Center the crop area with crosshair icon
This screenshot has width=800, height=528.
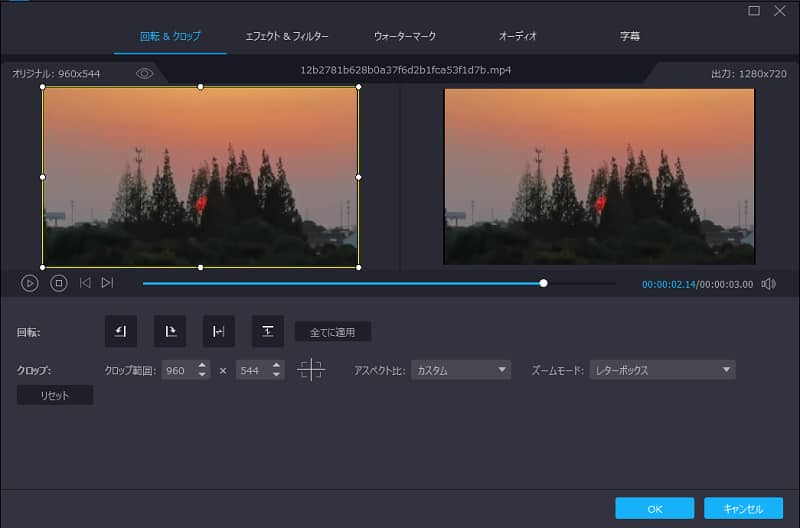(311, 370)
